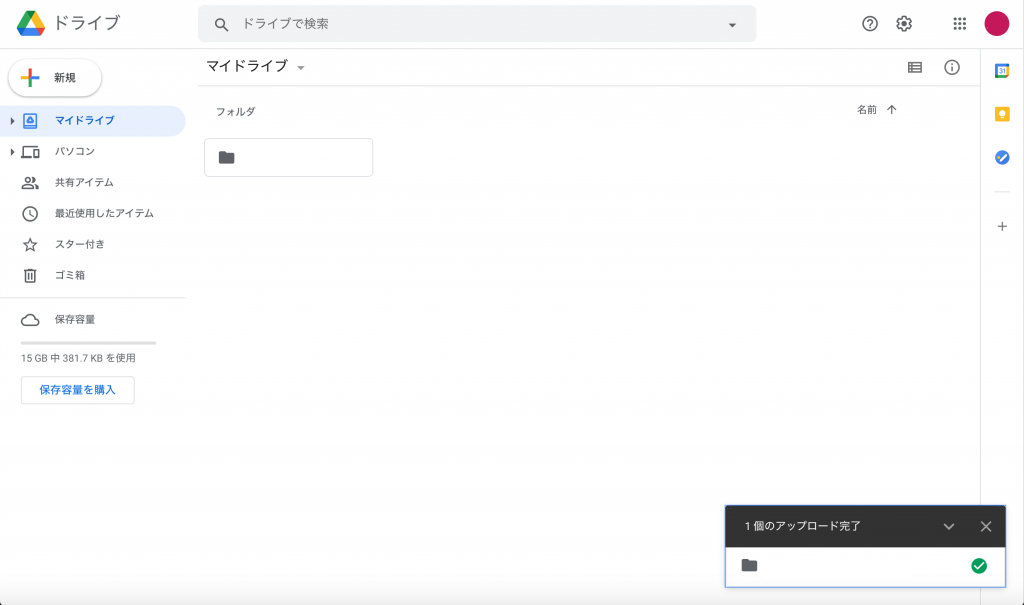Reverse sort direction with the arrow by 名前

(x=892, y=110)
